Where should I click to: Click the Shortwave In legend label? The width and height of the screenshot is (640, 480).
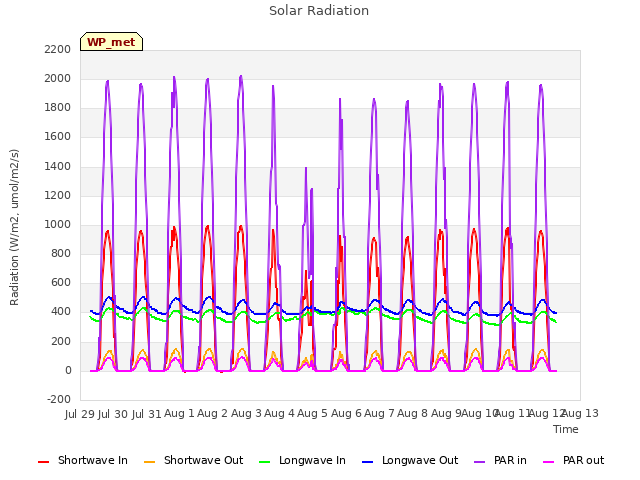[x=93, y=460]
